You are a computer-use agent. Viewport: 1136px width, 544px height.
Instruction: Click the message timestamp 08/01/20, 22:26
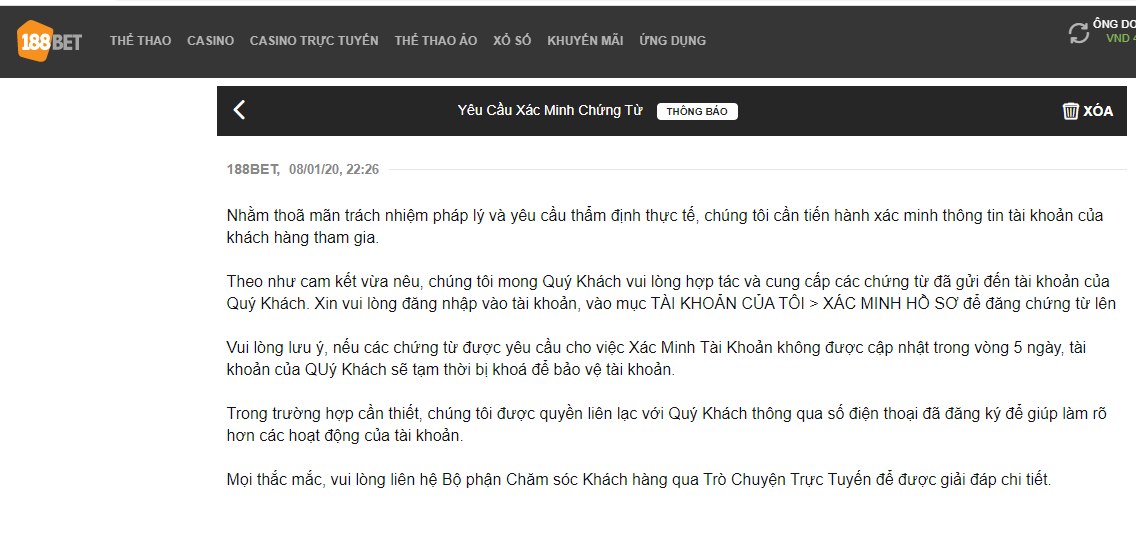tap(334, 170)
